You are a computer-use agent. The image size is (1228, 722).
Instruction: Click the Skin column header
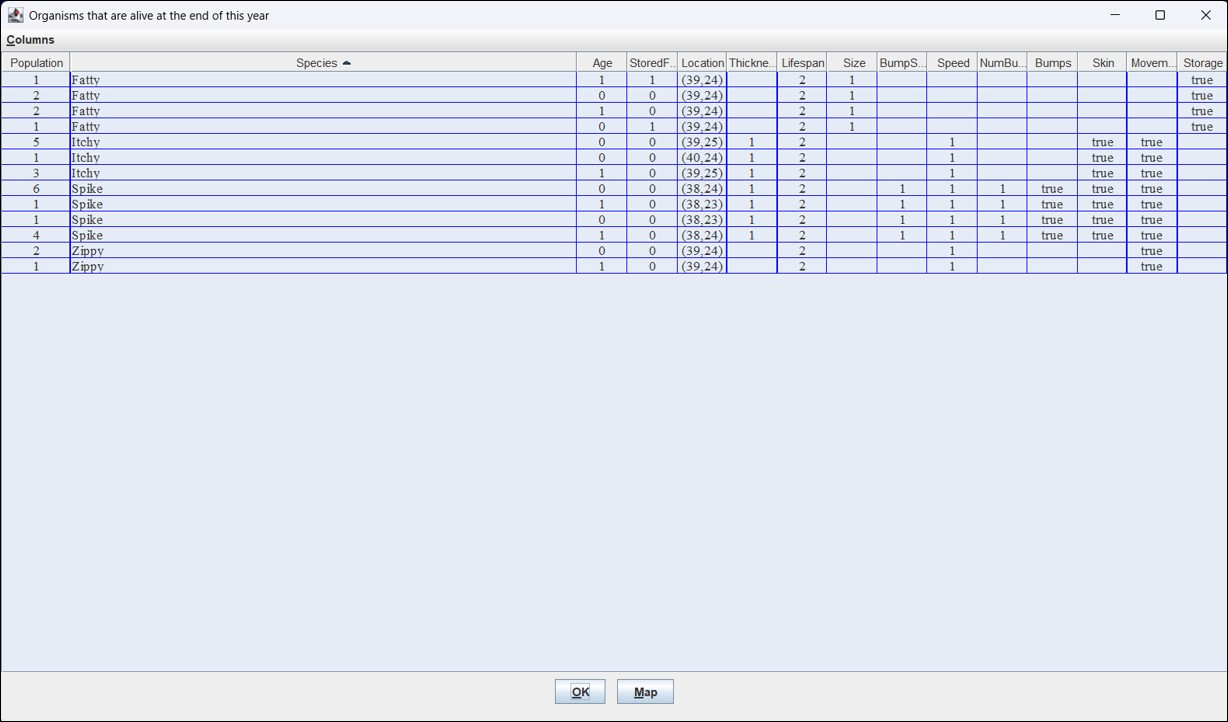pyautogui.click(x=1102, y=63)
